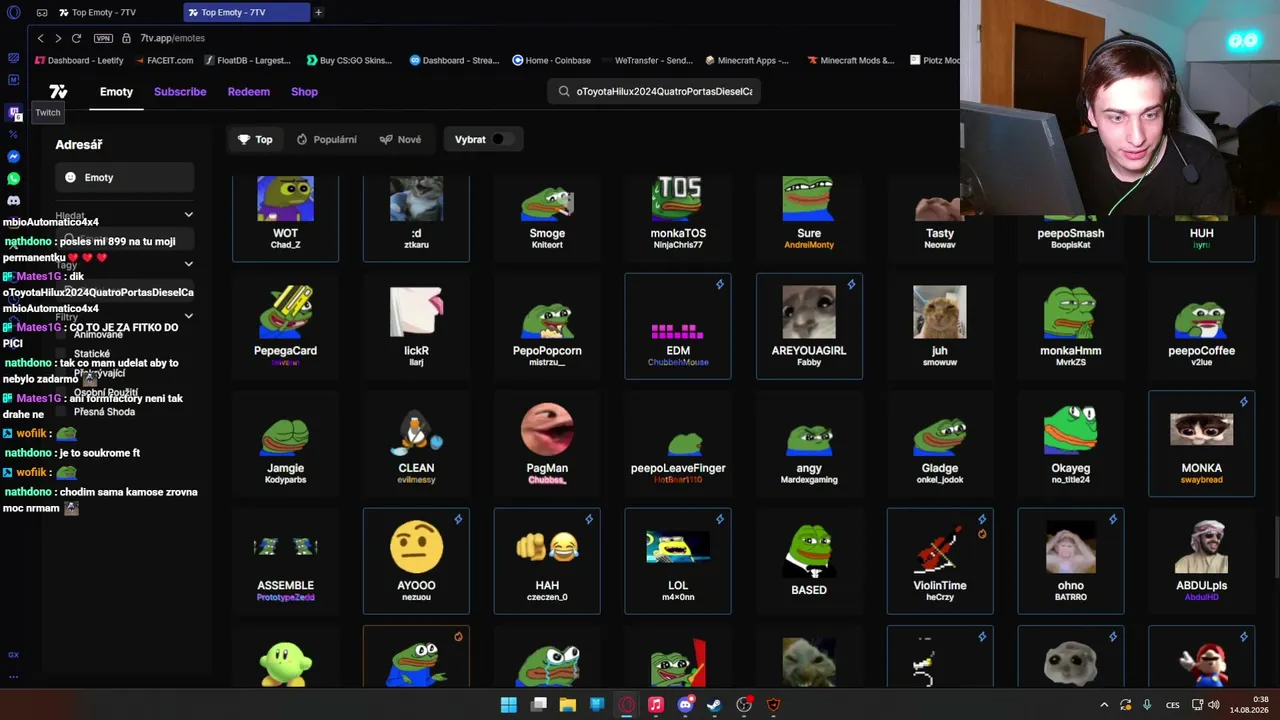Open WhatsApp from the browser sidebar
The width and height of the screenshot is (1280, 720).
click(x=14, y=179)
